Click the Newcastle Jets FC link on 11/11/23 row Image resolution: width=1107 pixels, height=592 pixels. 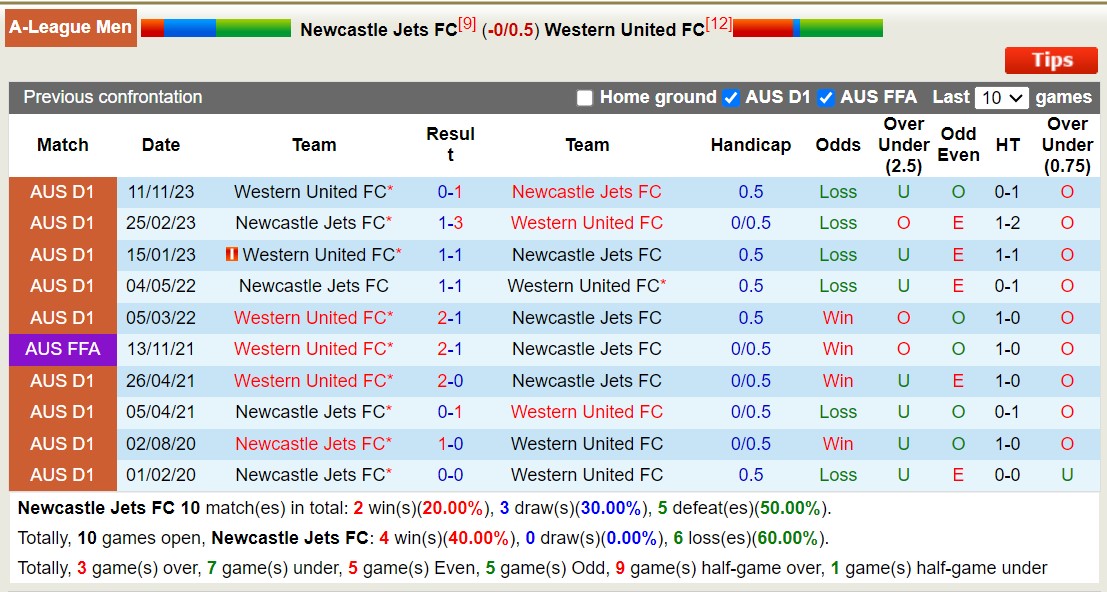(586, 191)
